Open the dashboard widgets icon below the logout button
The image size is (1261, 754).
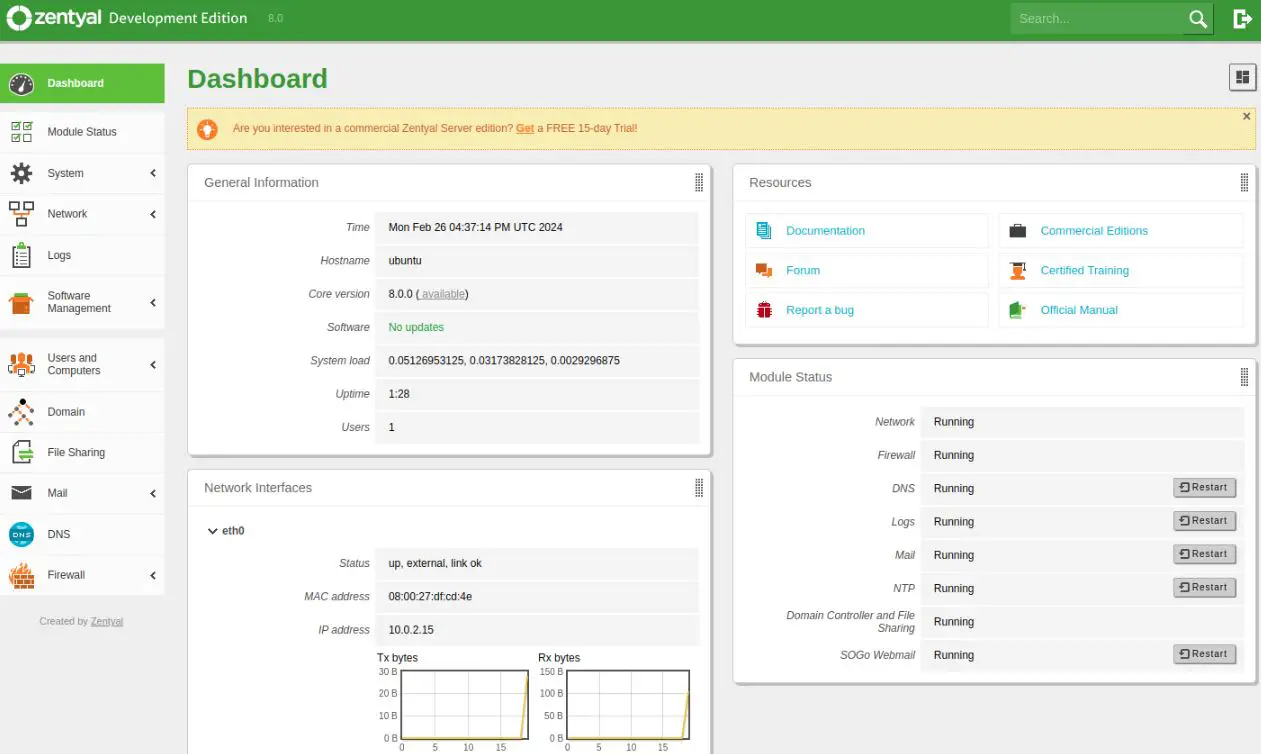[x=1242, y=77]
